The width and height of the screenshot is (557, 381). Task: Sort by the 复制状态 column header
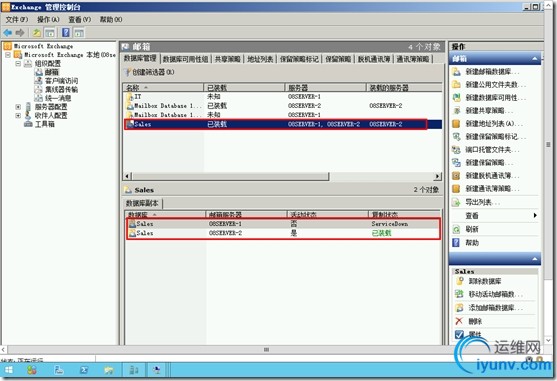coord(404,214)
